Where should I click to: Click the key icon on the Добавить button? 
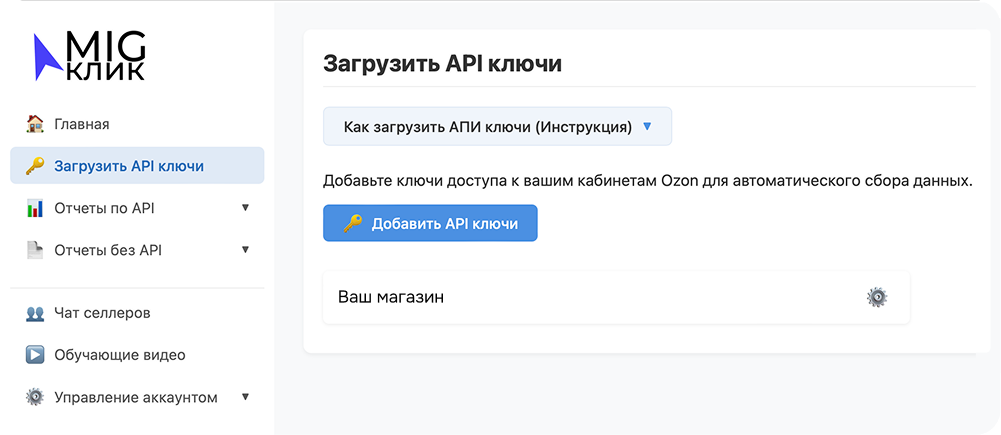(x=352, y=224)
